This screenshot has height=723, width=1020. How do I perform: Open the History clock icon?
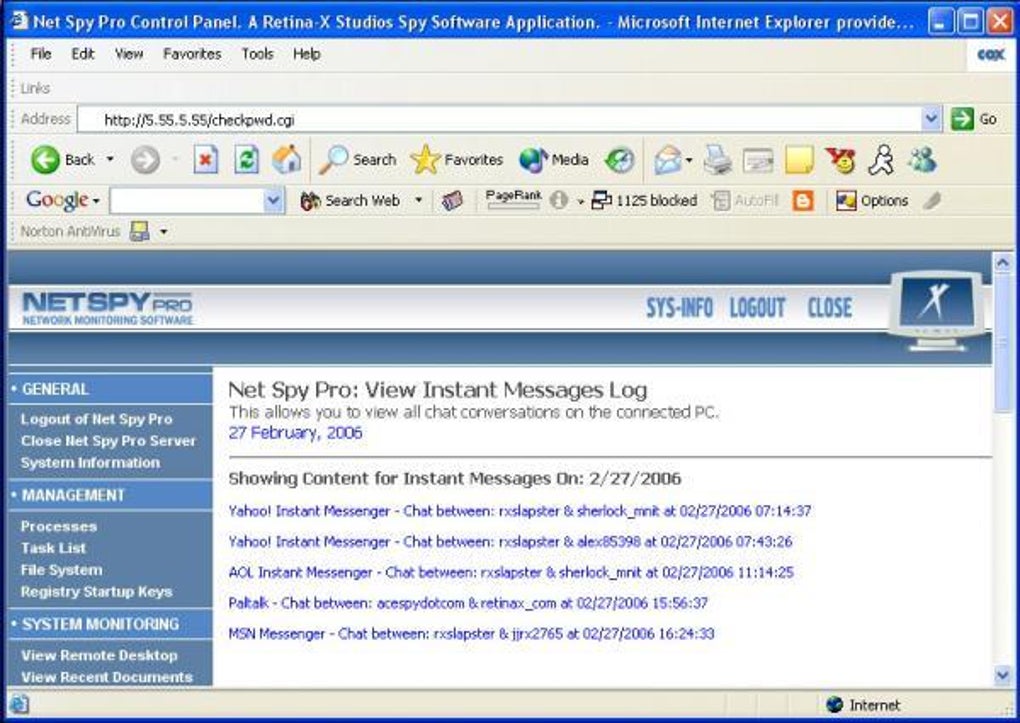coord(619,160)
